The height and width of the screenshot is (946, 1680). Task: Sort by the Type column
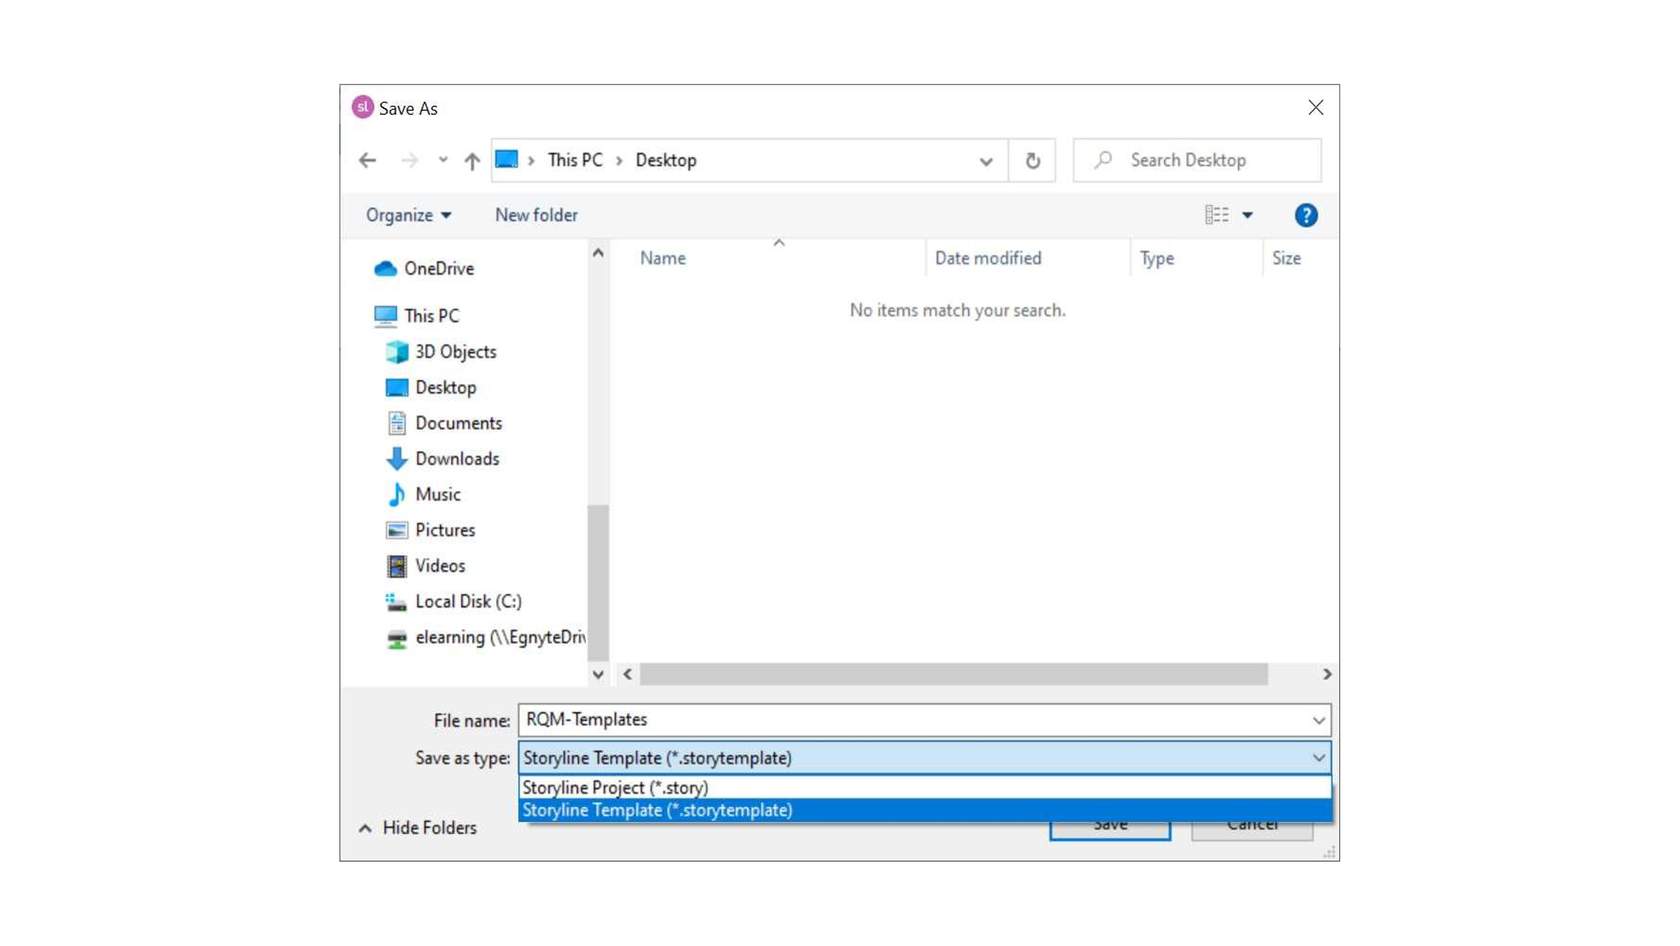pos(1157,258)
